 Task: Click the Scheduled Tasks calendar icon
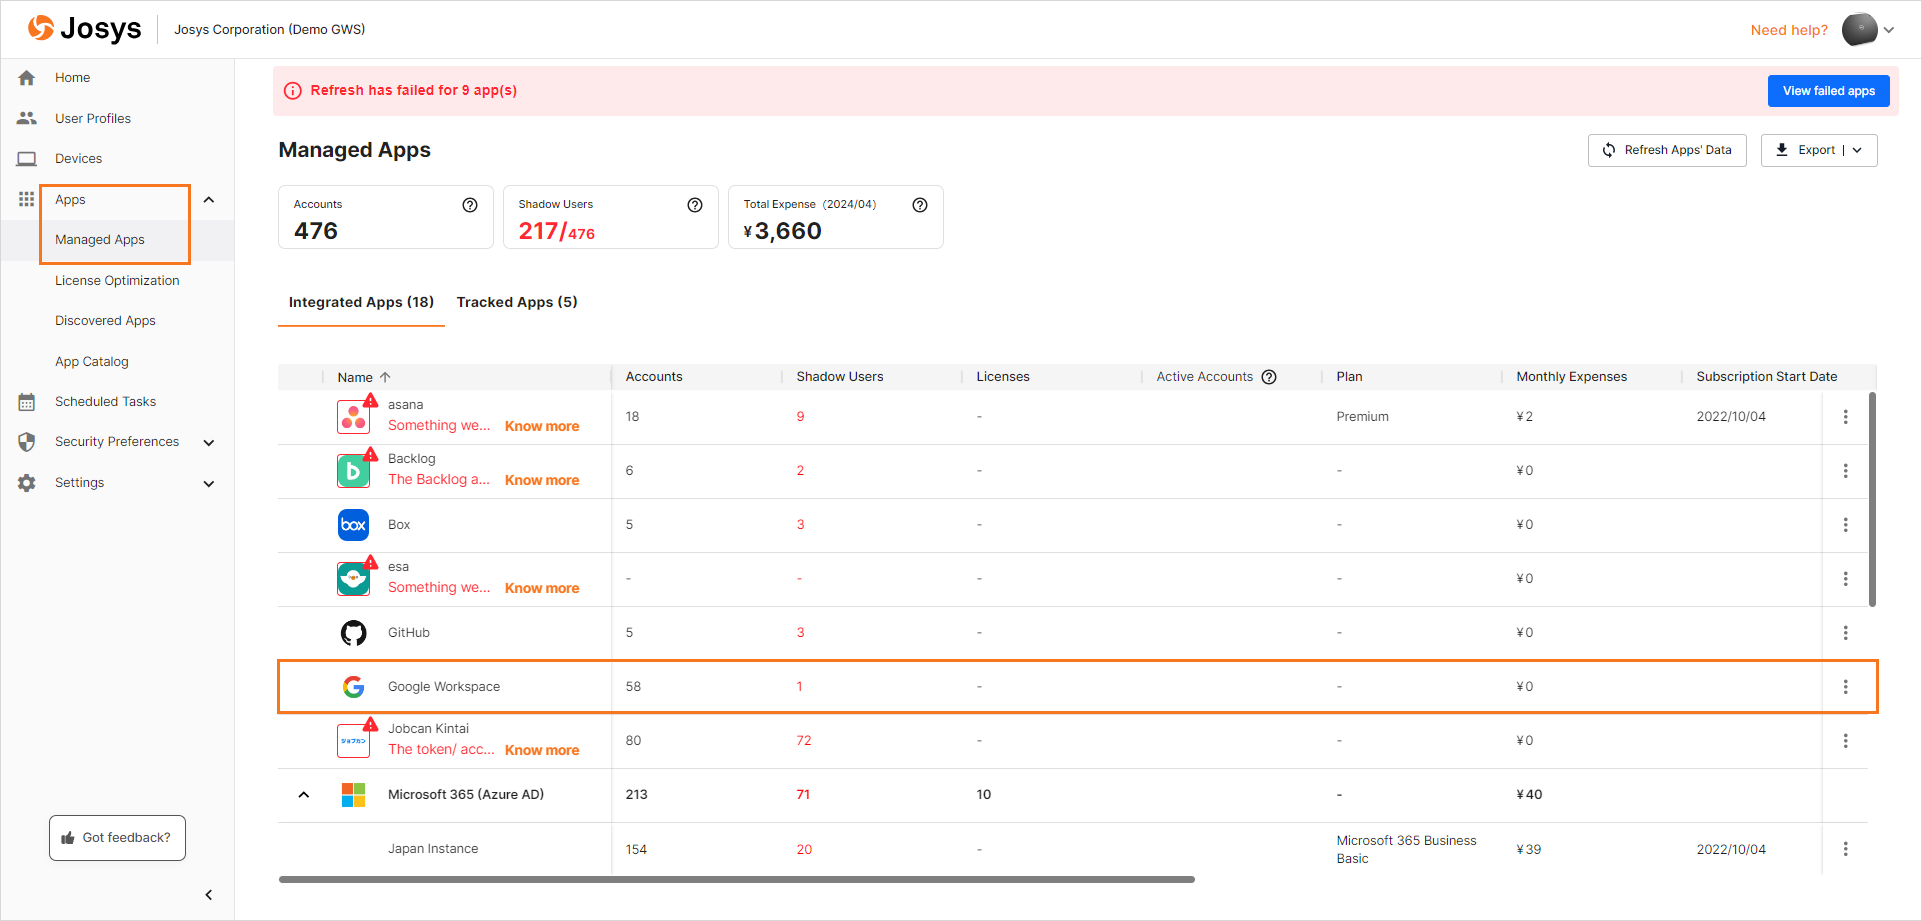[x=27, y=402]
